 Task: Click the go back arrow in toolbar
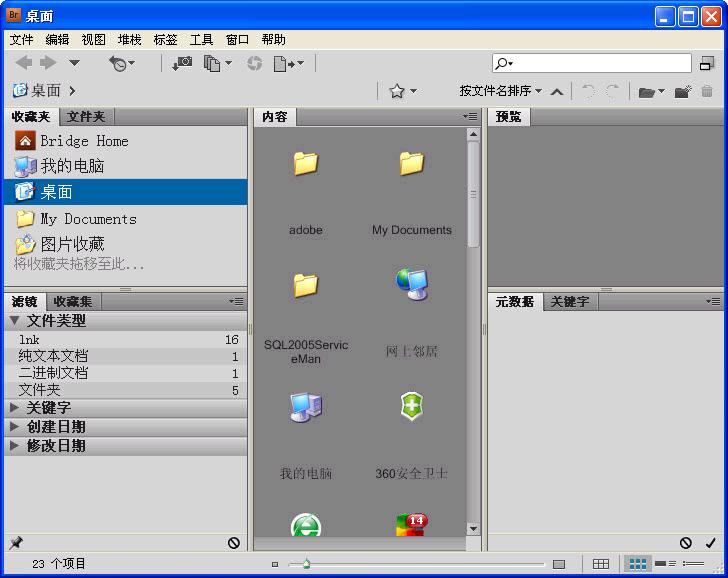23,63
